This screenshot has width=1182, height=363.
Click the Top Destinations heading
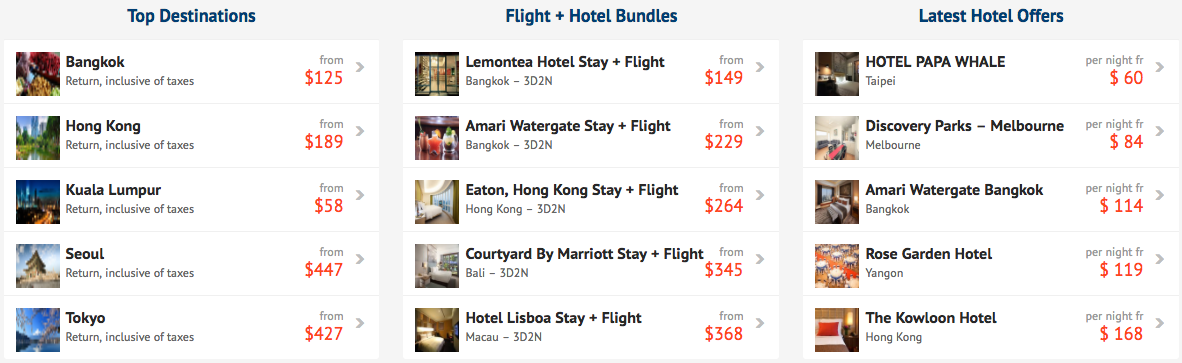[191, 16]
